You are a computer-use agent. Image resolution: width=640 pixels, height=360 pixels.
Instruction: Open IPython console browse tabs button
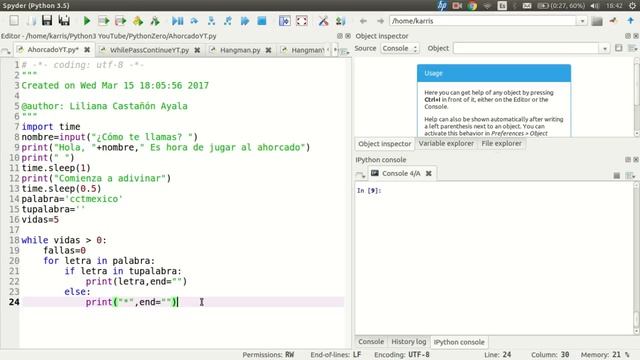click(360, 176)
